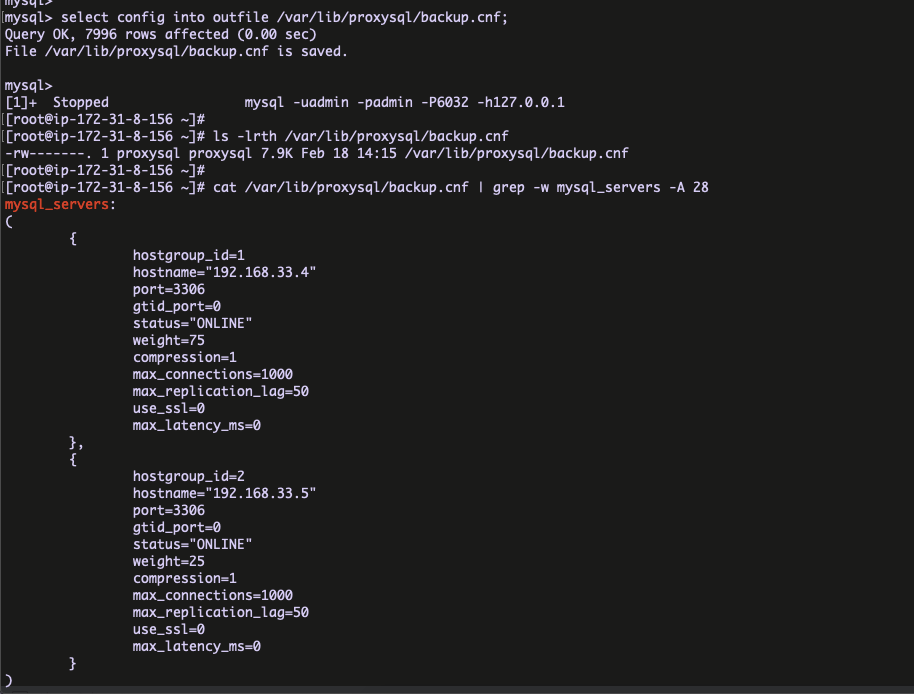Viewport: 914px width, 694px height.
Task: Click the red mysql_servers heading text
Action: [x=59, y=205]
